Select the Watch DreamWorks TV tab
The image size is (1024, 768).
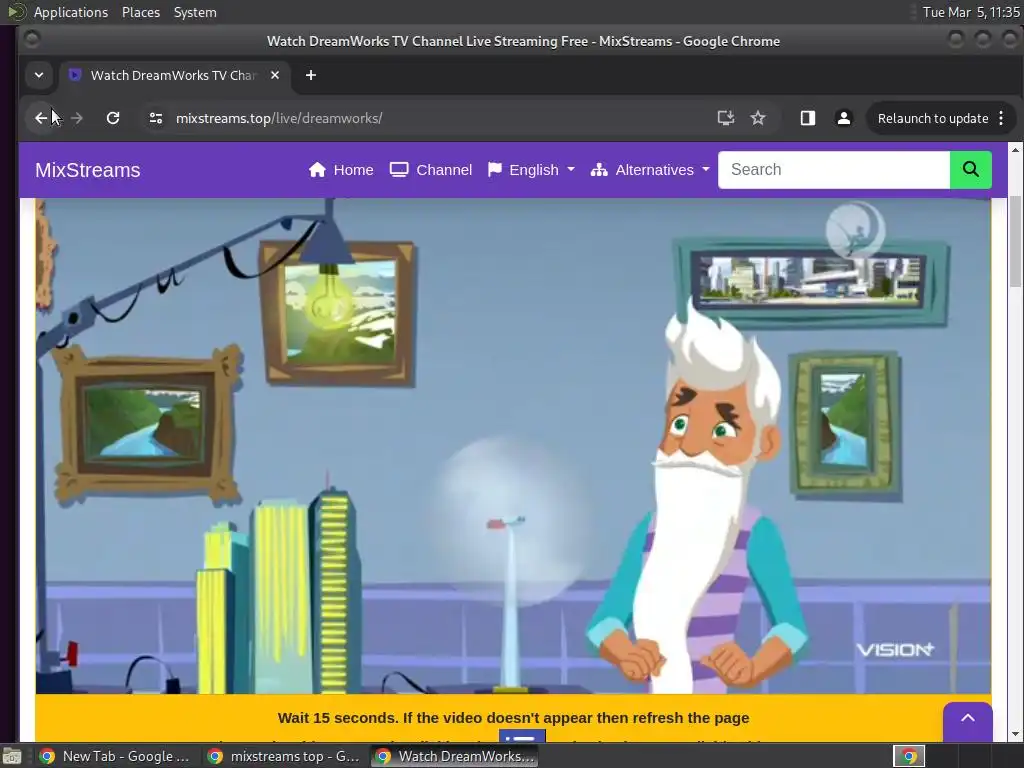(173, 75)
